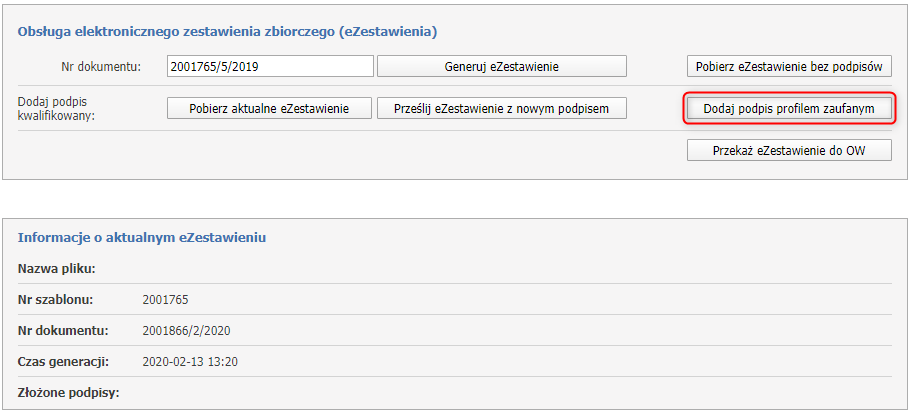Viewport: 912px width, 414px height.
Task: Select the document number value 2001866/2/2020
Action: tap(187, 330)
